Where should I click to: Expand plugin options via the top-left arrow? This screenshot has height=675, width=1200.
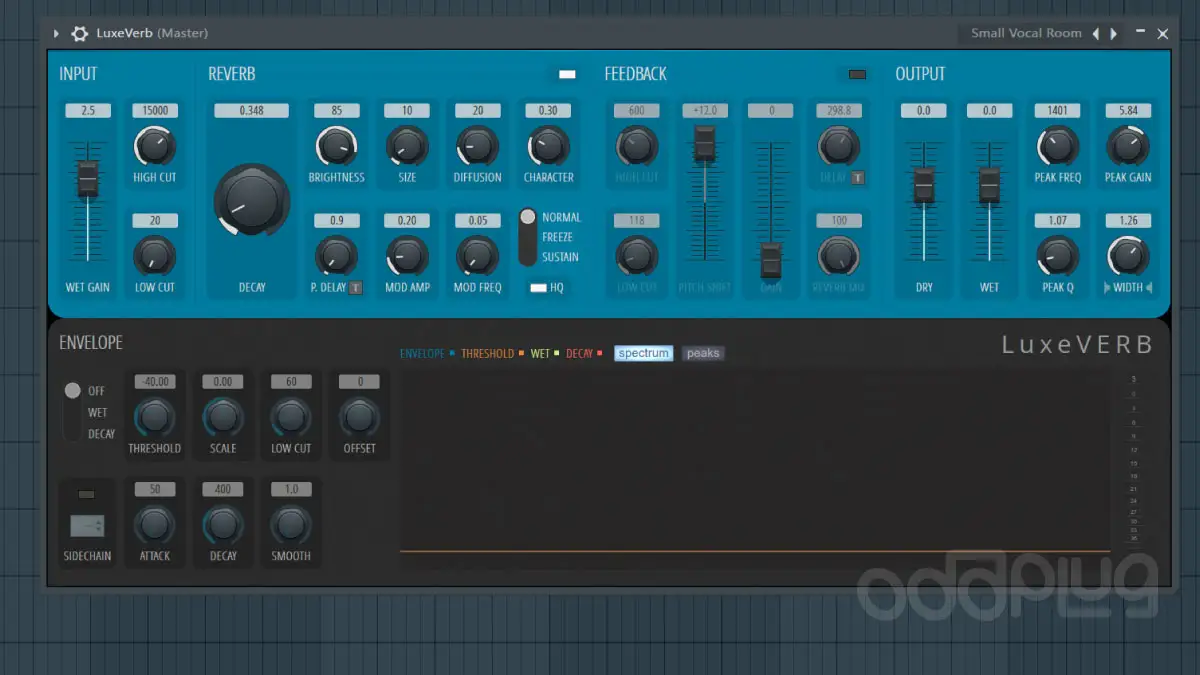coord(56,33)
